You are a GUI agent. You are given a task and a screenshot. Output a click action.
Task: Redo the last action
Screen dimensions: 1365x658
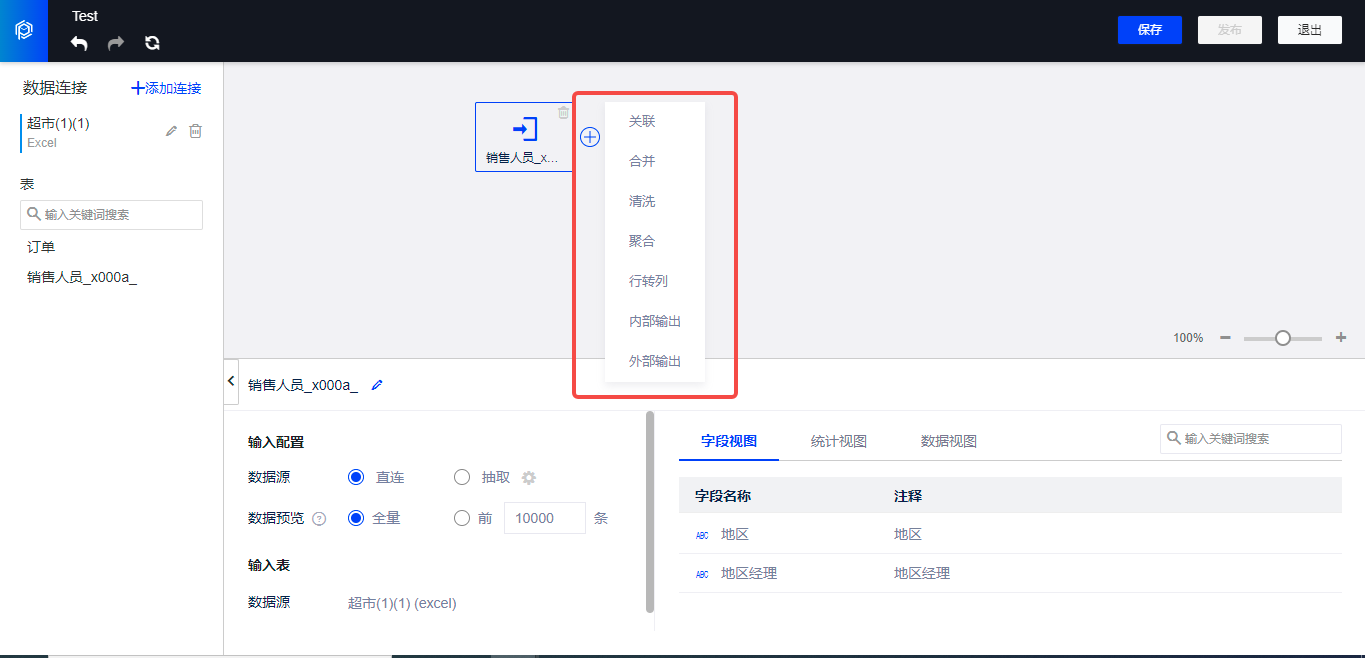pos(116,43)
